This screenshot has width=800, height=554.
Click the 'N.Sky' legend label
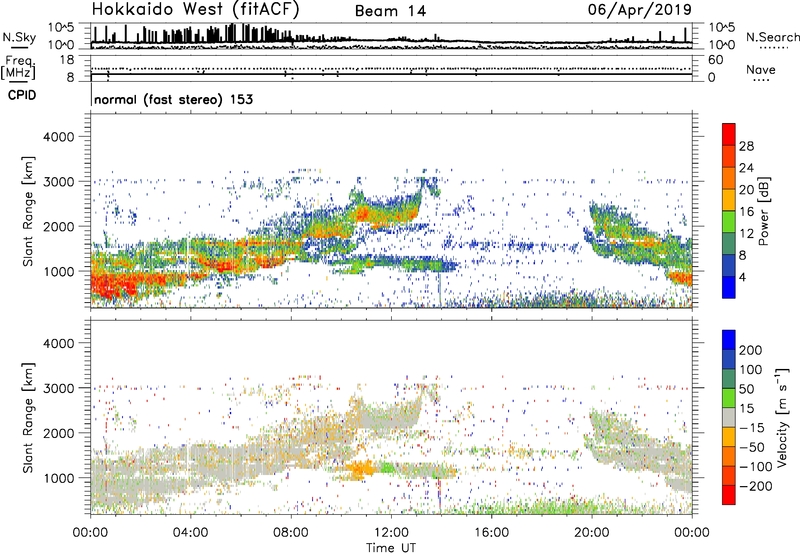point(19,37)
